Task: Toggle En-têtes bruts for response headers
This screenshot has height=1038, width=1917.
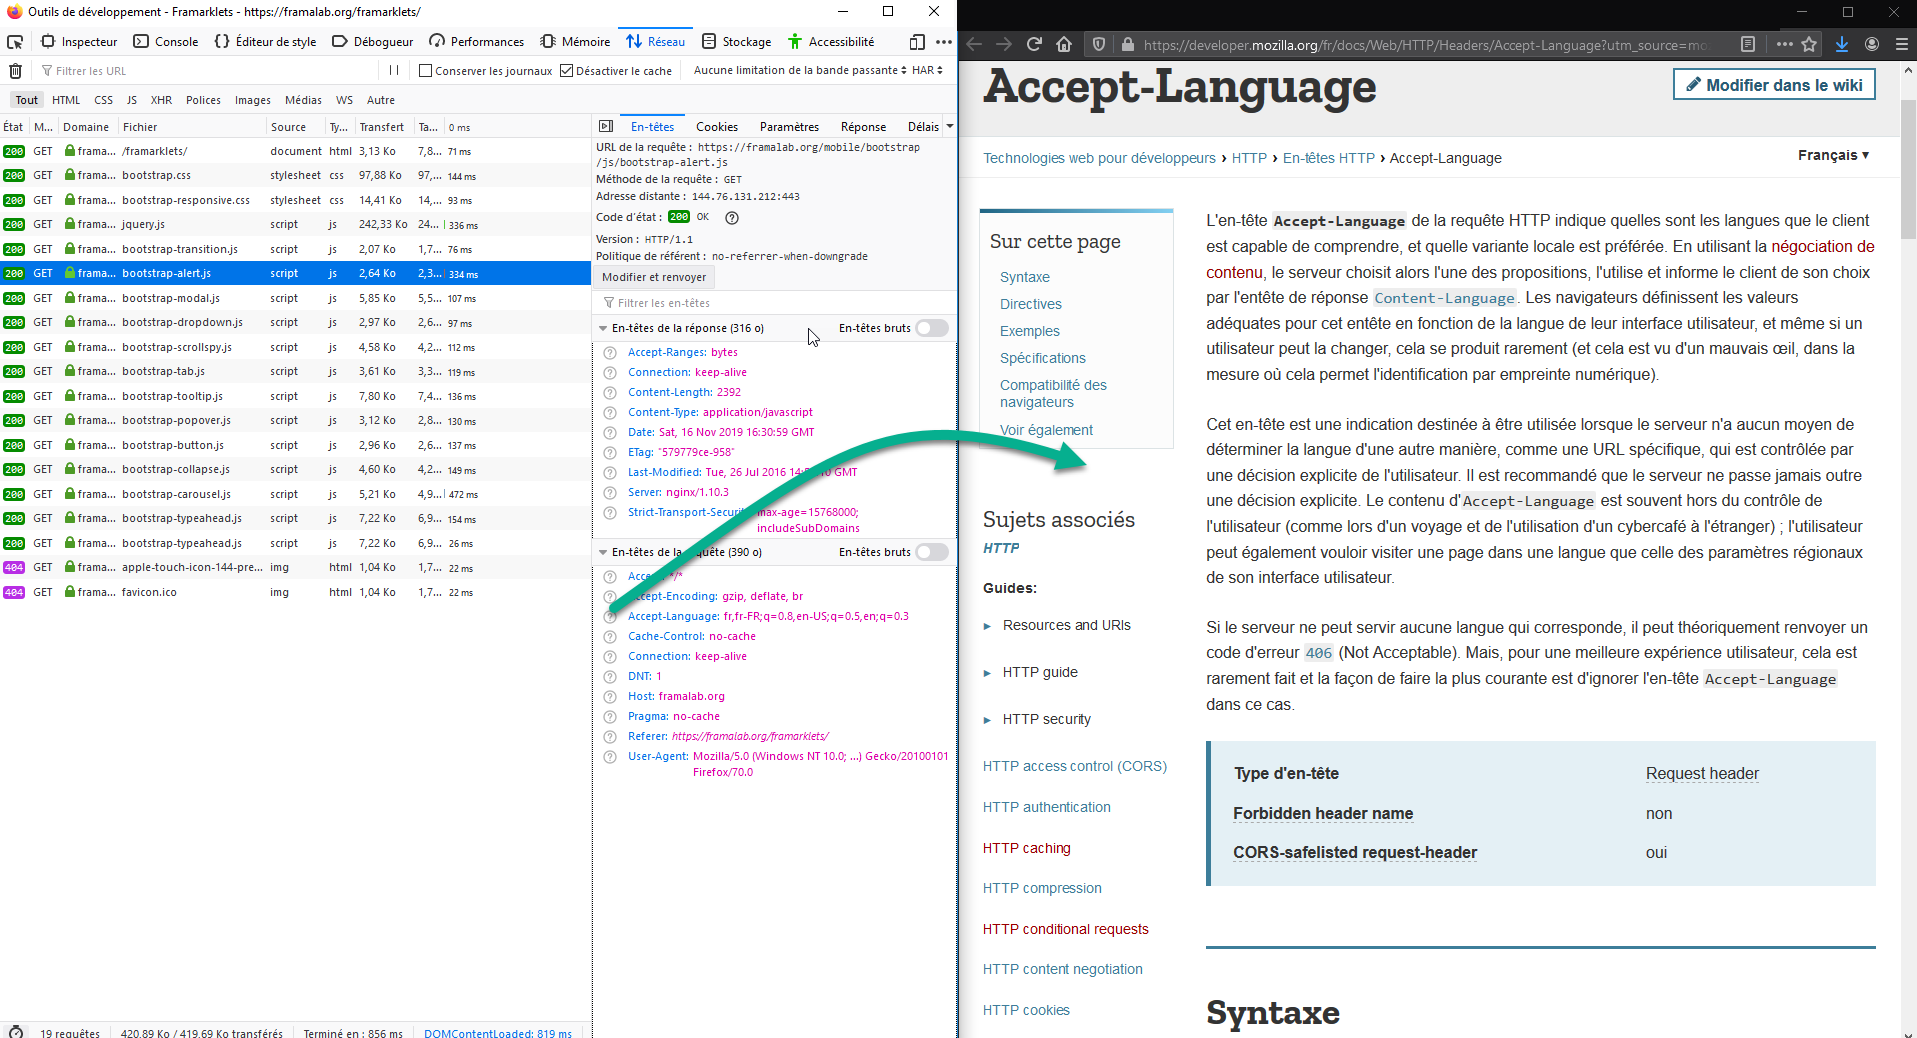Action: (x=932, y=328)
